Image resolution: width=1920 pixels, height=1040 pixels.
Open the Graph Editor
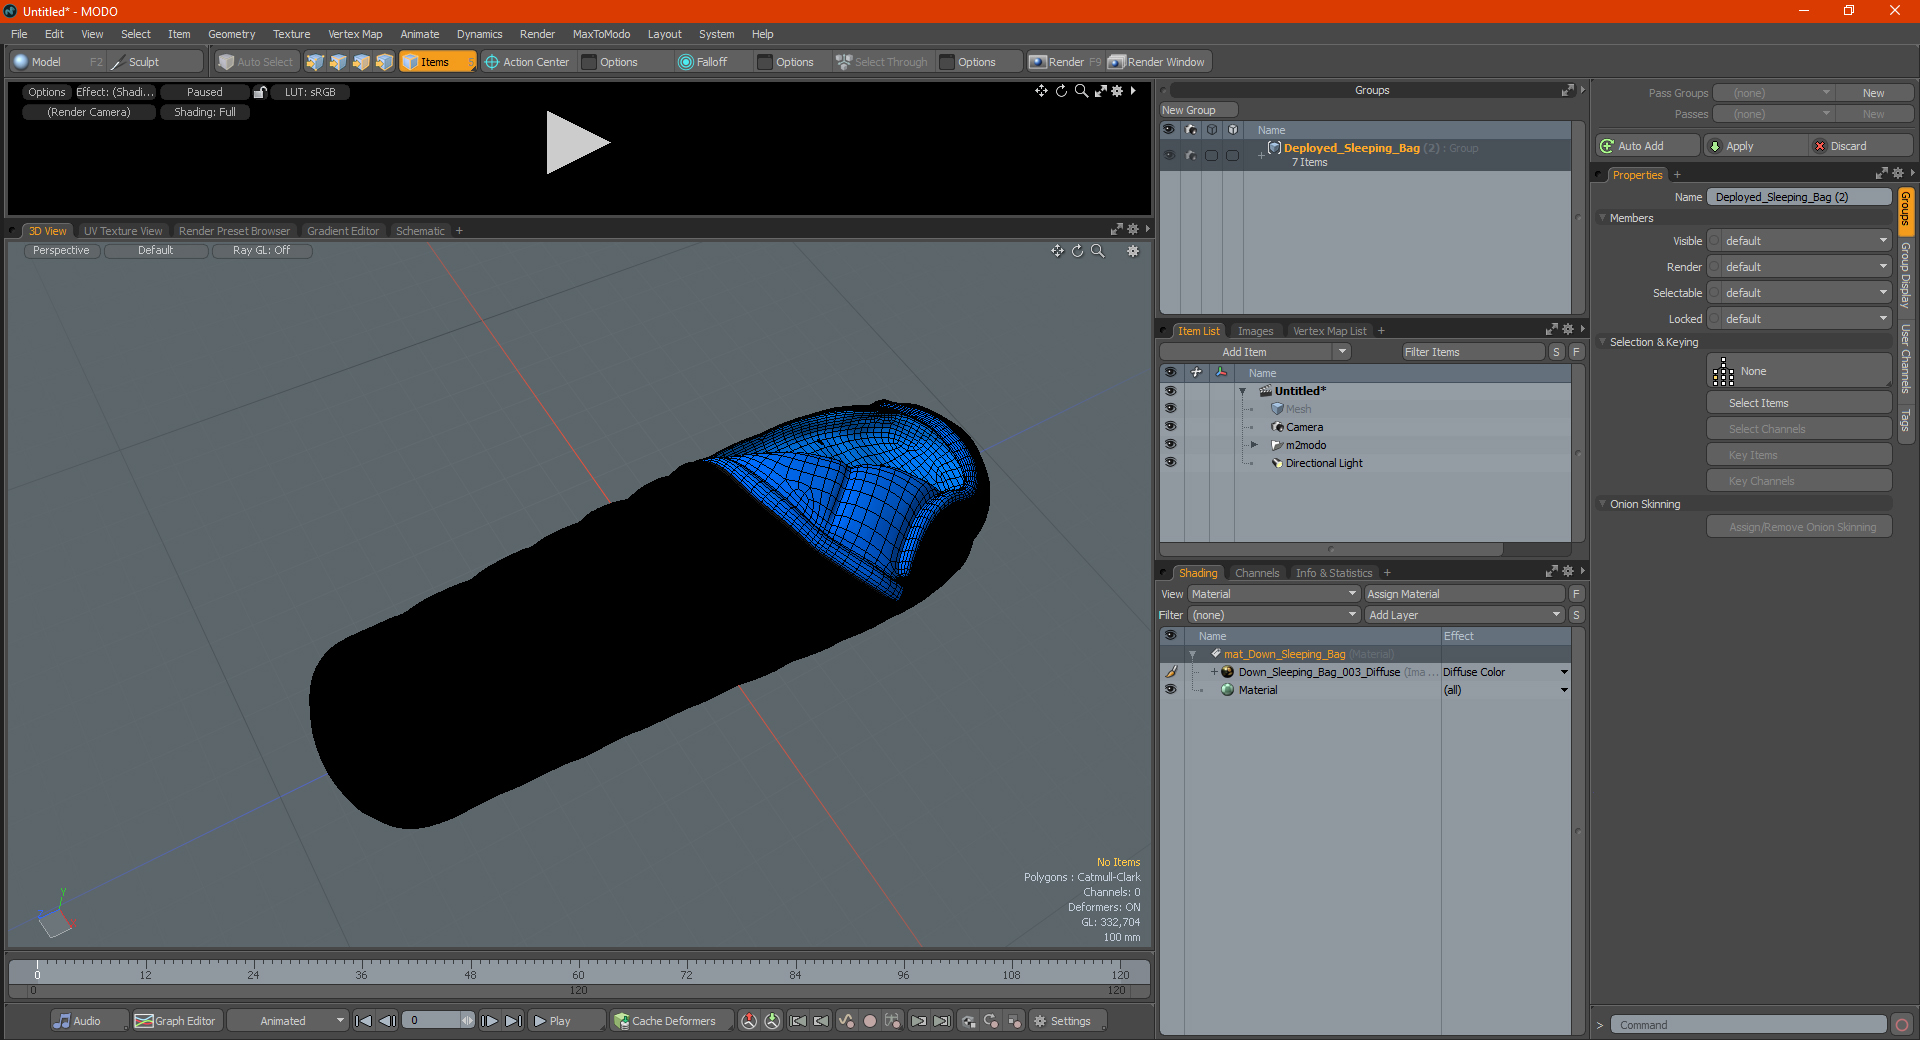[175, 1021]
